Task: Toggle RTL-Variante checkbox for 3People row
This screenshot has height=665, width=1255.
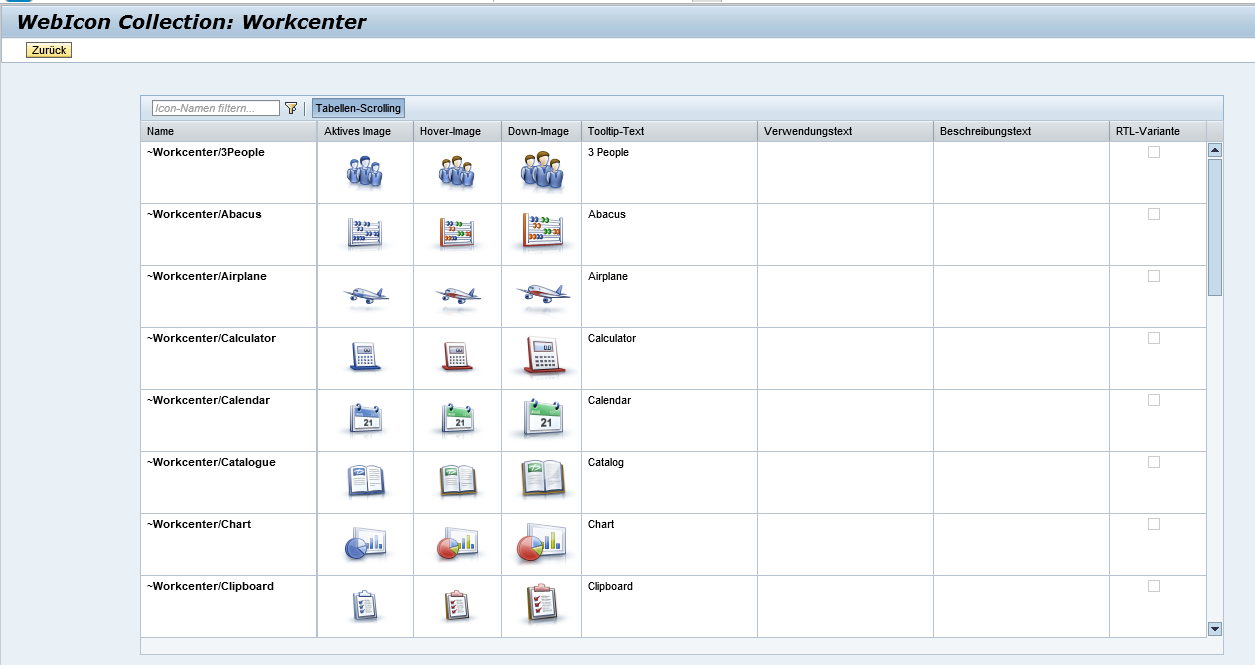Action: (1155, 152)
